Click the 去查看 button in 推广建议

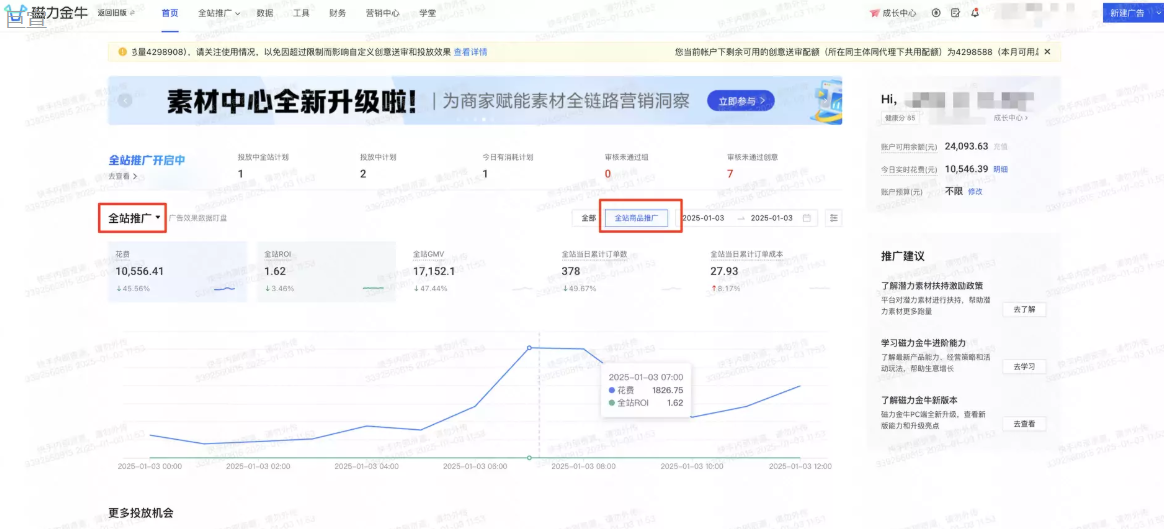1024,424
